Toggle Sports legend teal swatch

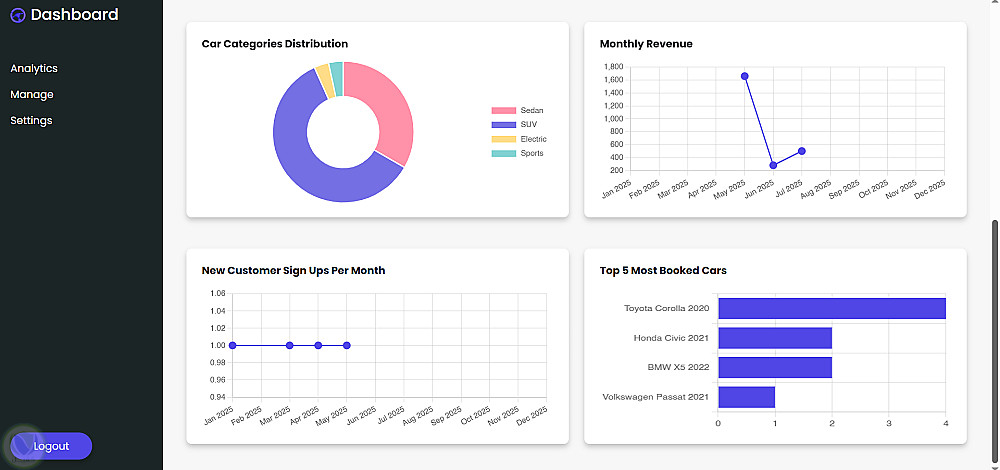[x=503, y=153]
